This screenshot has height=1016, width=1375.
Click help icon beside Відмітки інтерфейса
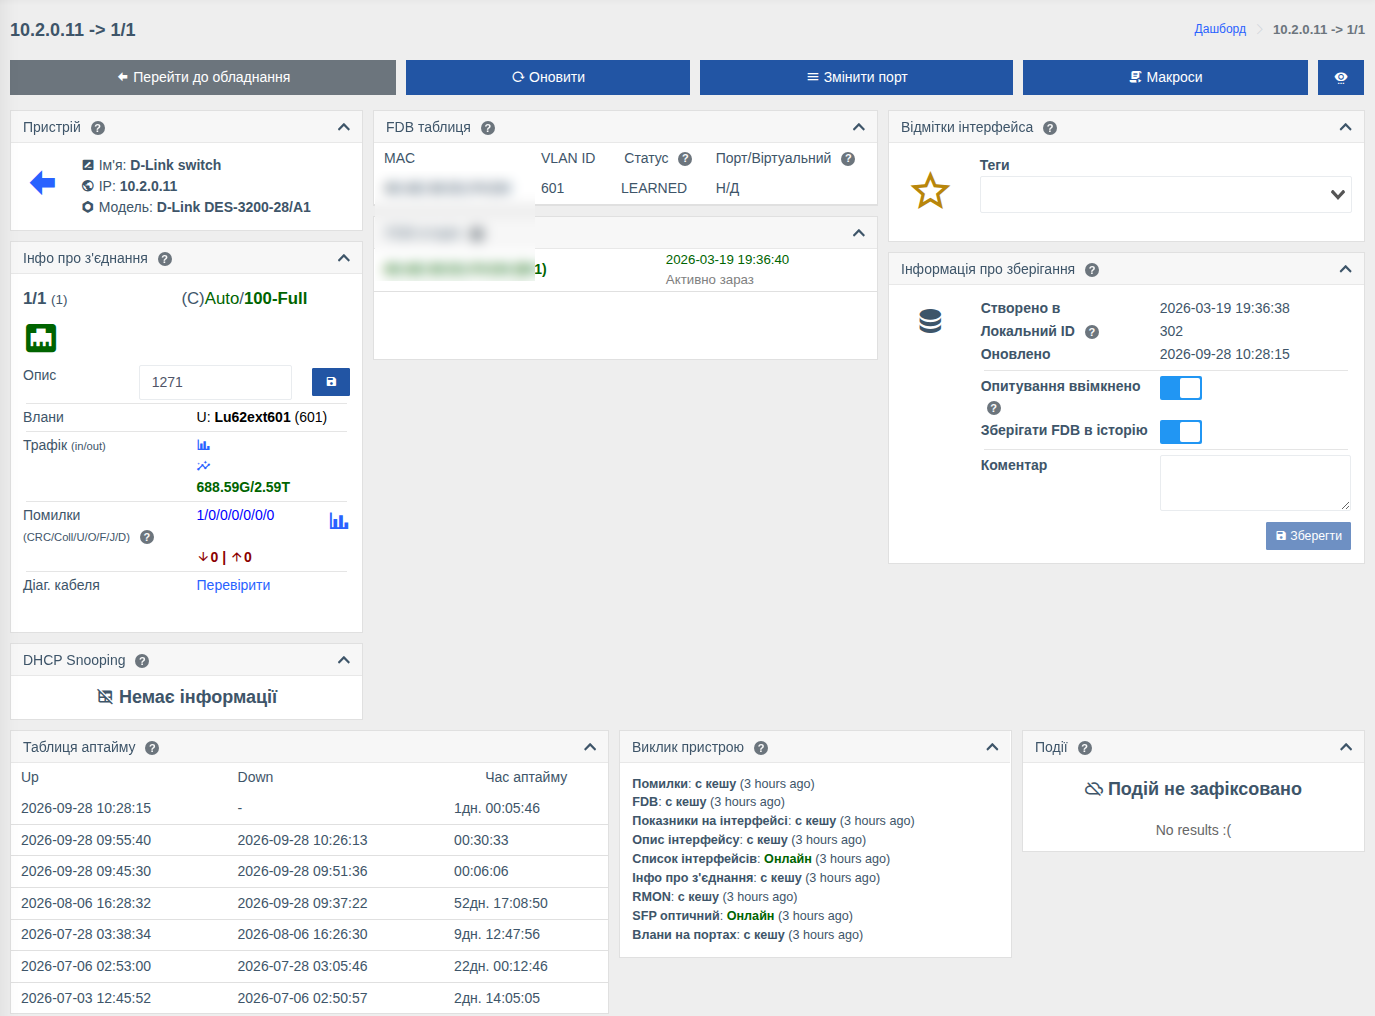click(x=1050, y=128)
